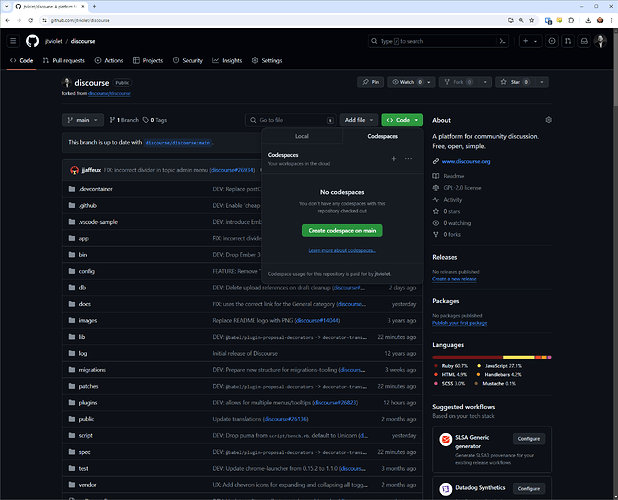Click the GPL-2.0 license link
The width and height of the screenshot is (618, 500).
462,188
